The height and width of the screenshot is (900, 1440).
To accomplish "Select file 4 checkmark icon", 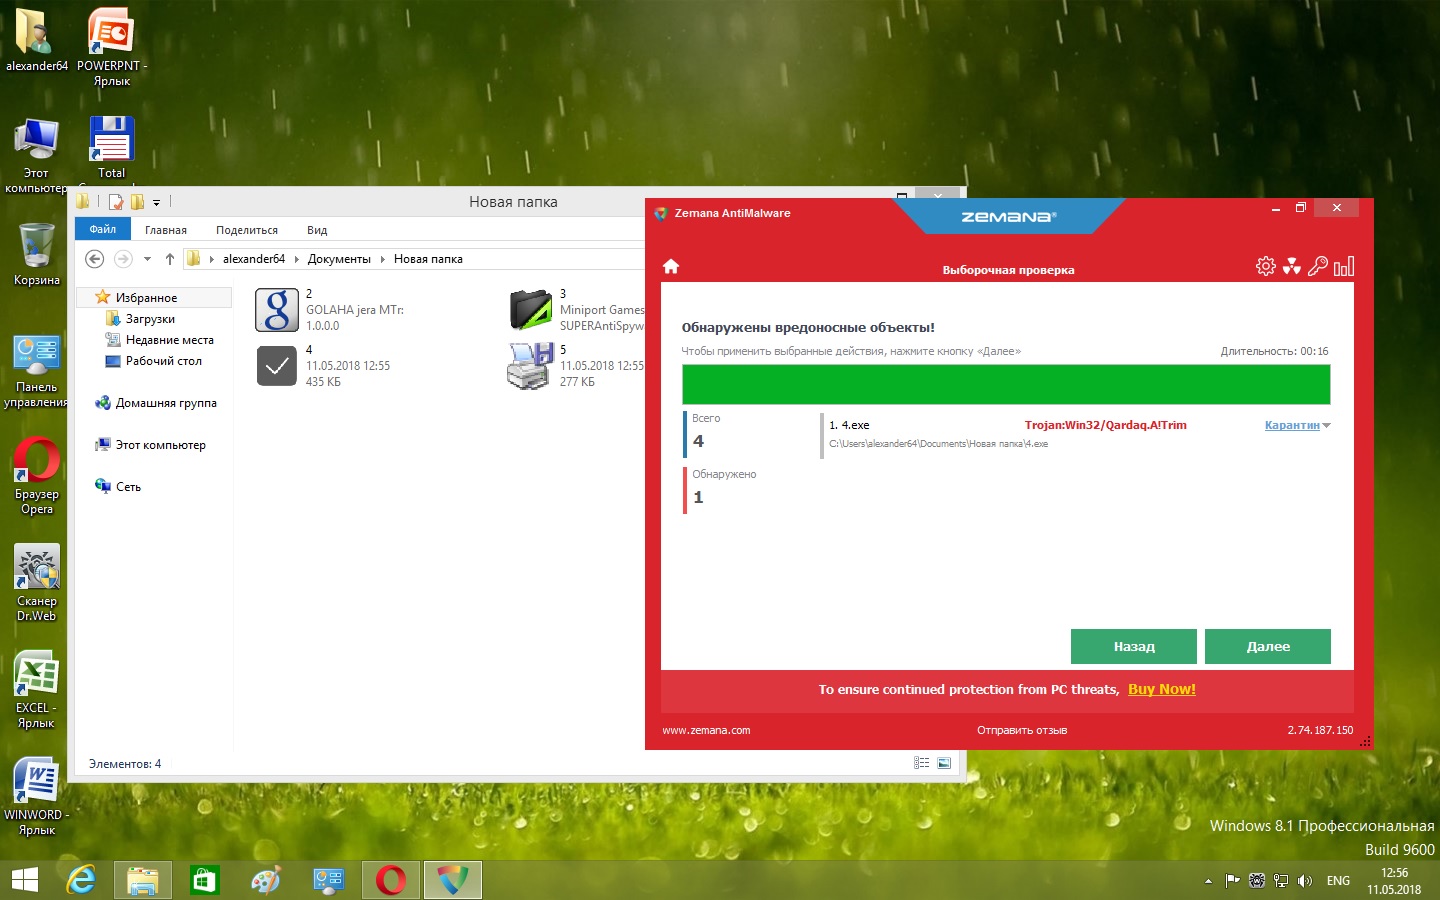I will tap(277, 366).
